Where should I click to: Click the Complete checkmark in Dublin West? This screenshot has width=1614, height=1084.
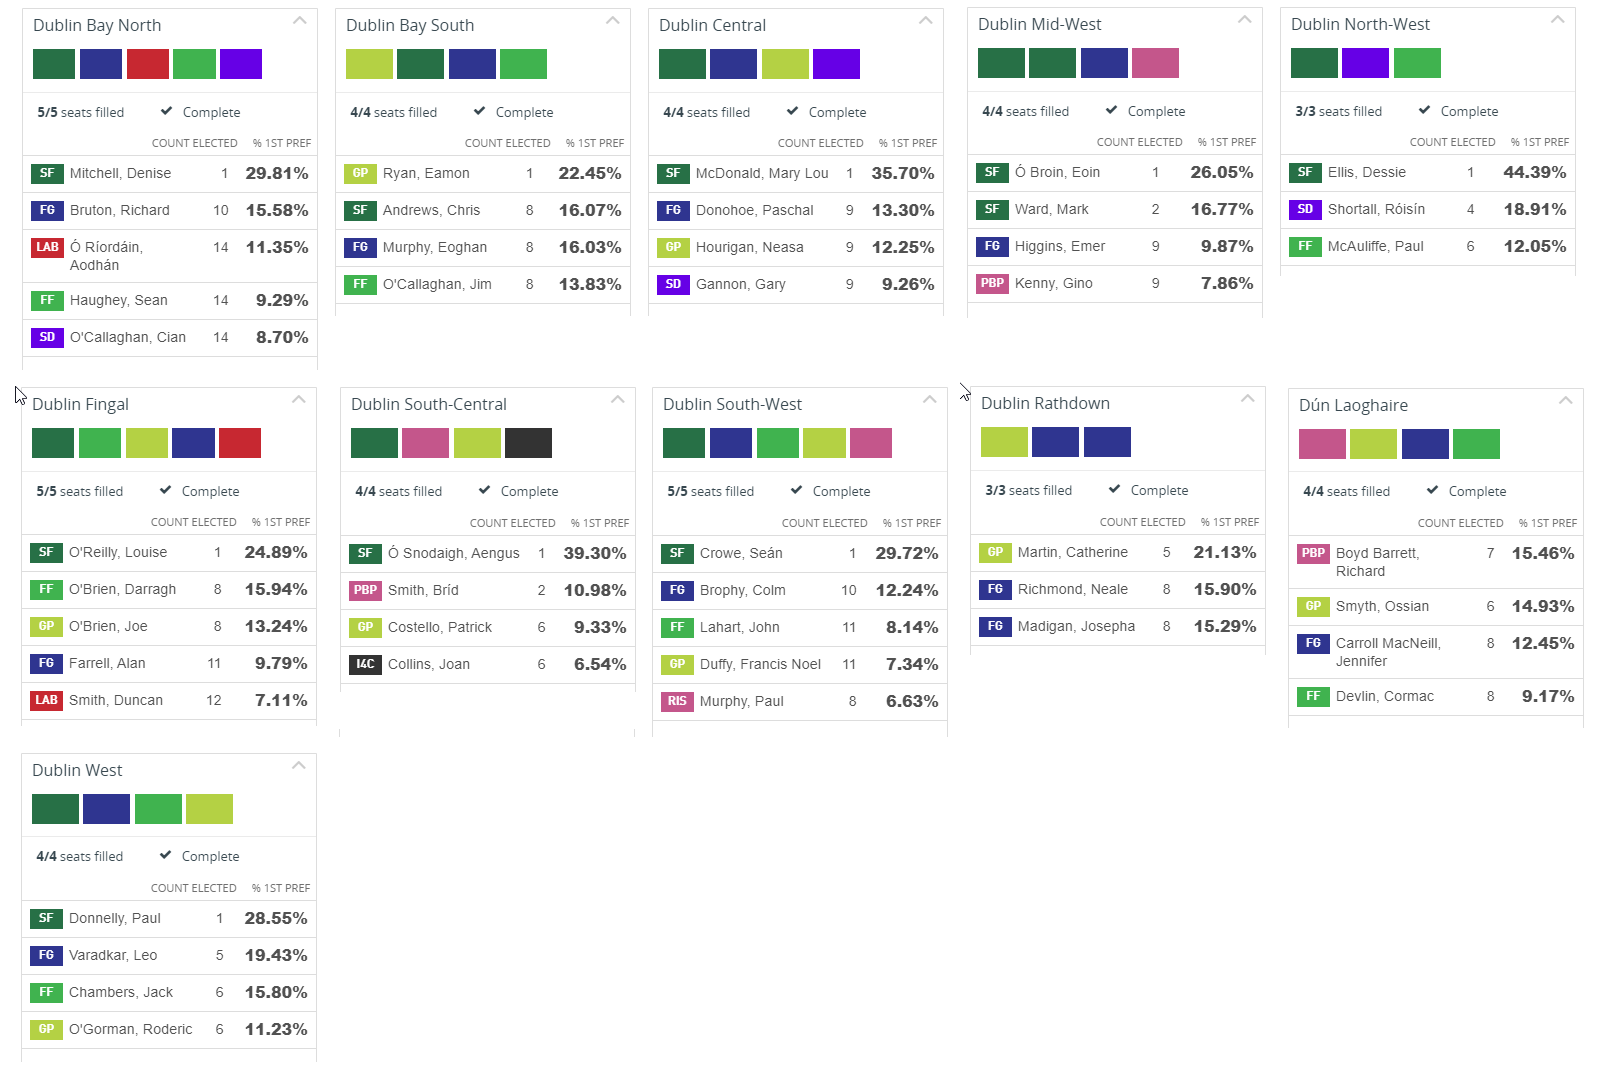point(165,855)
